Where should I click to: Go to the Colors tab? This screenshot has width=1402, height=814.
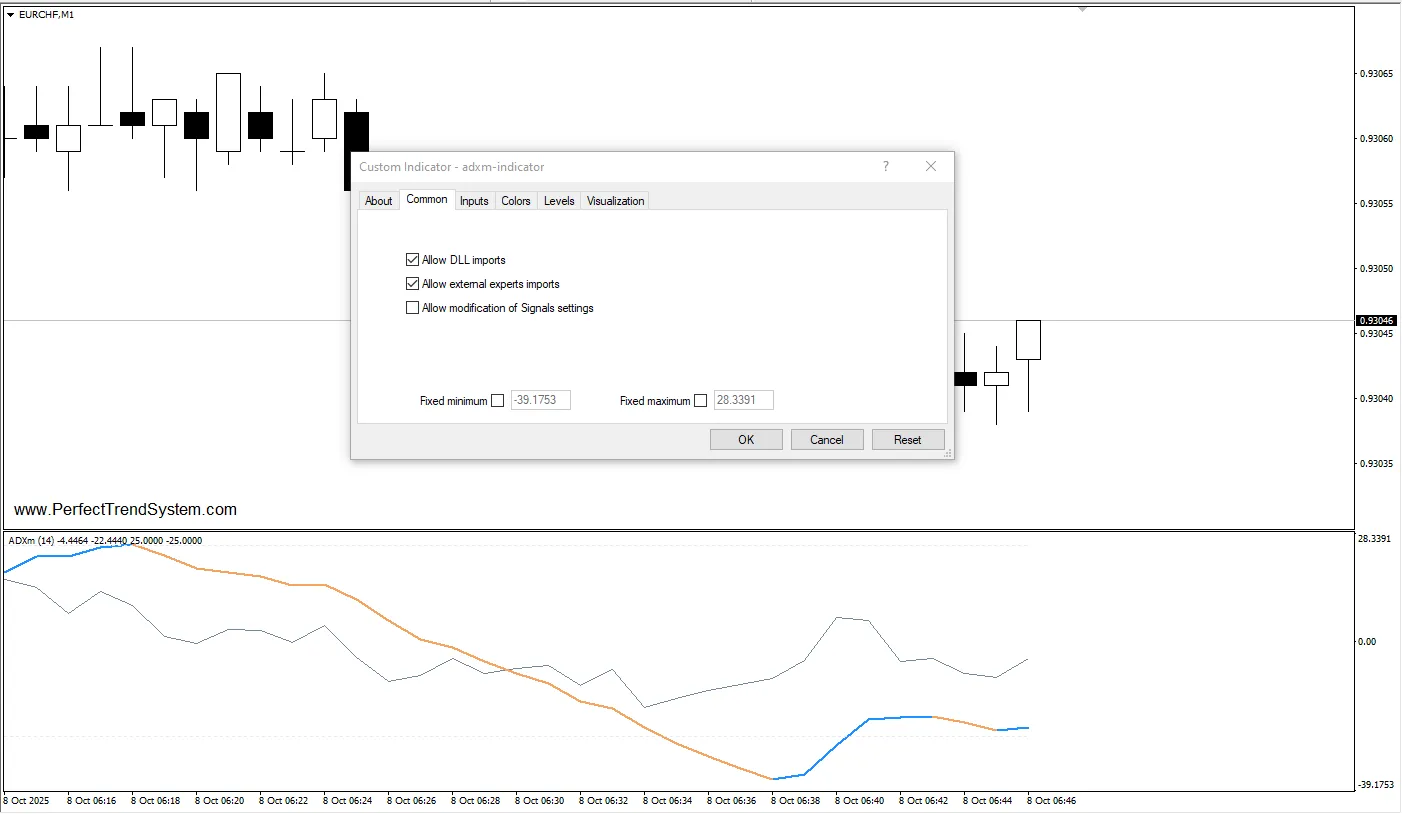point(516,201)
